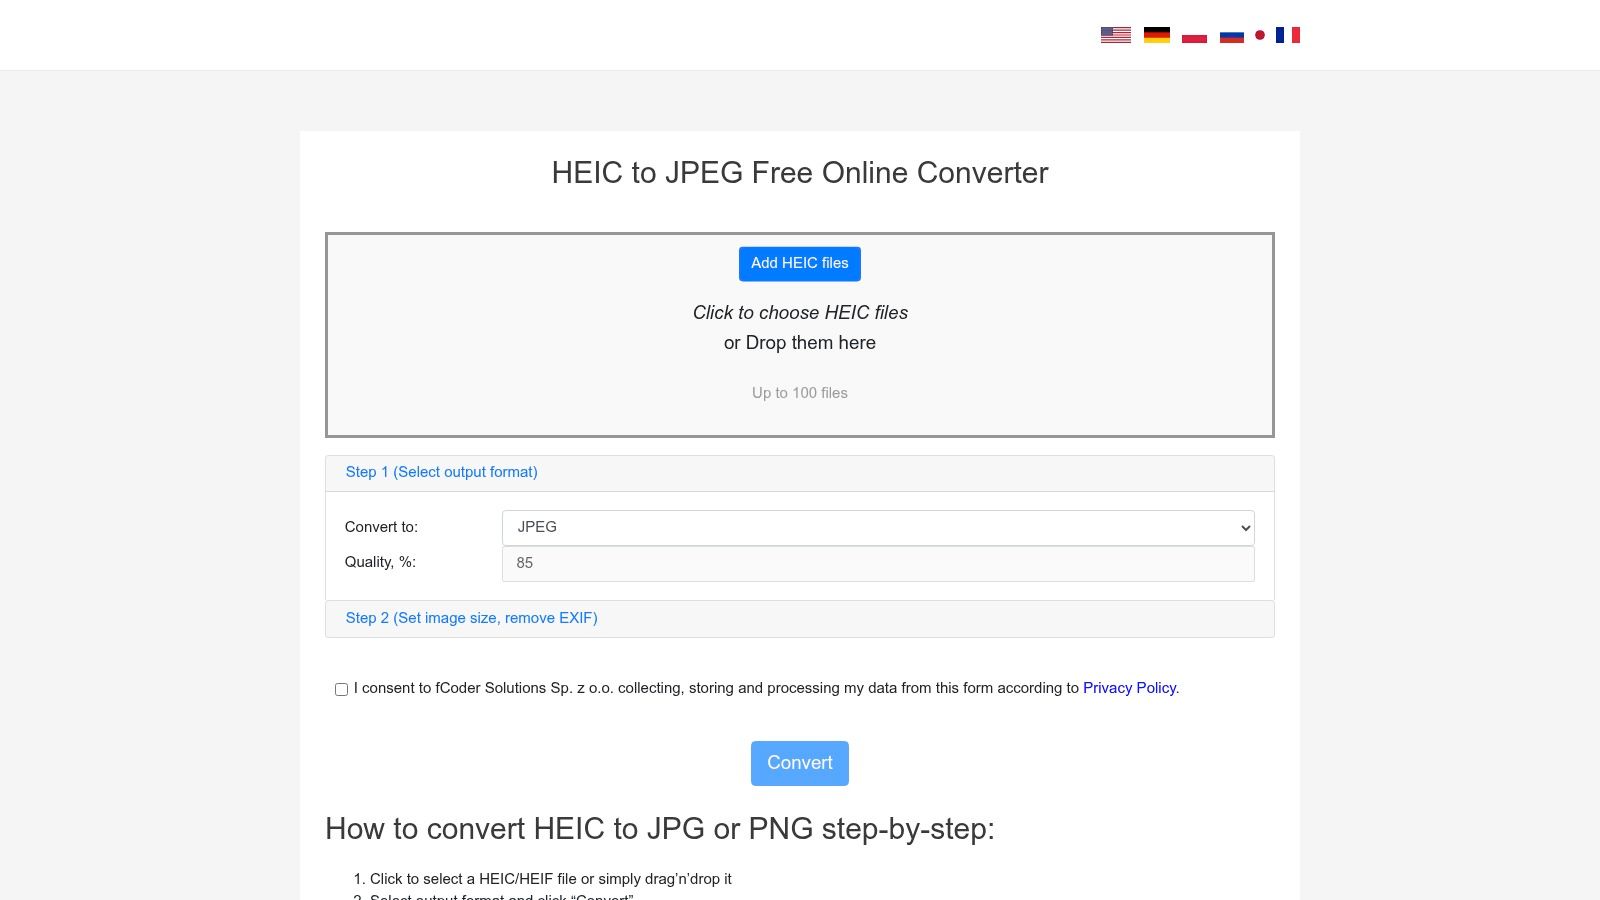Pick the Japanese flag language option
This screenshot has width=1600, height=900.
point(1260,35)
